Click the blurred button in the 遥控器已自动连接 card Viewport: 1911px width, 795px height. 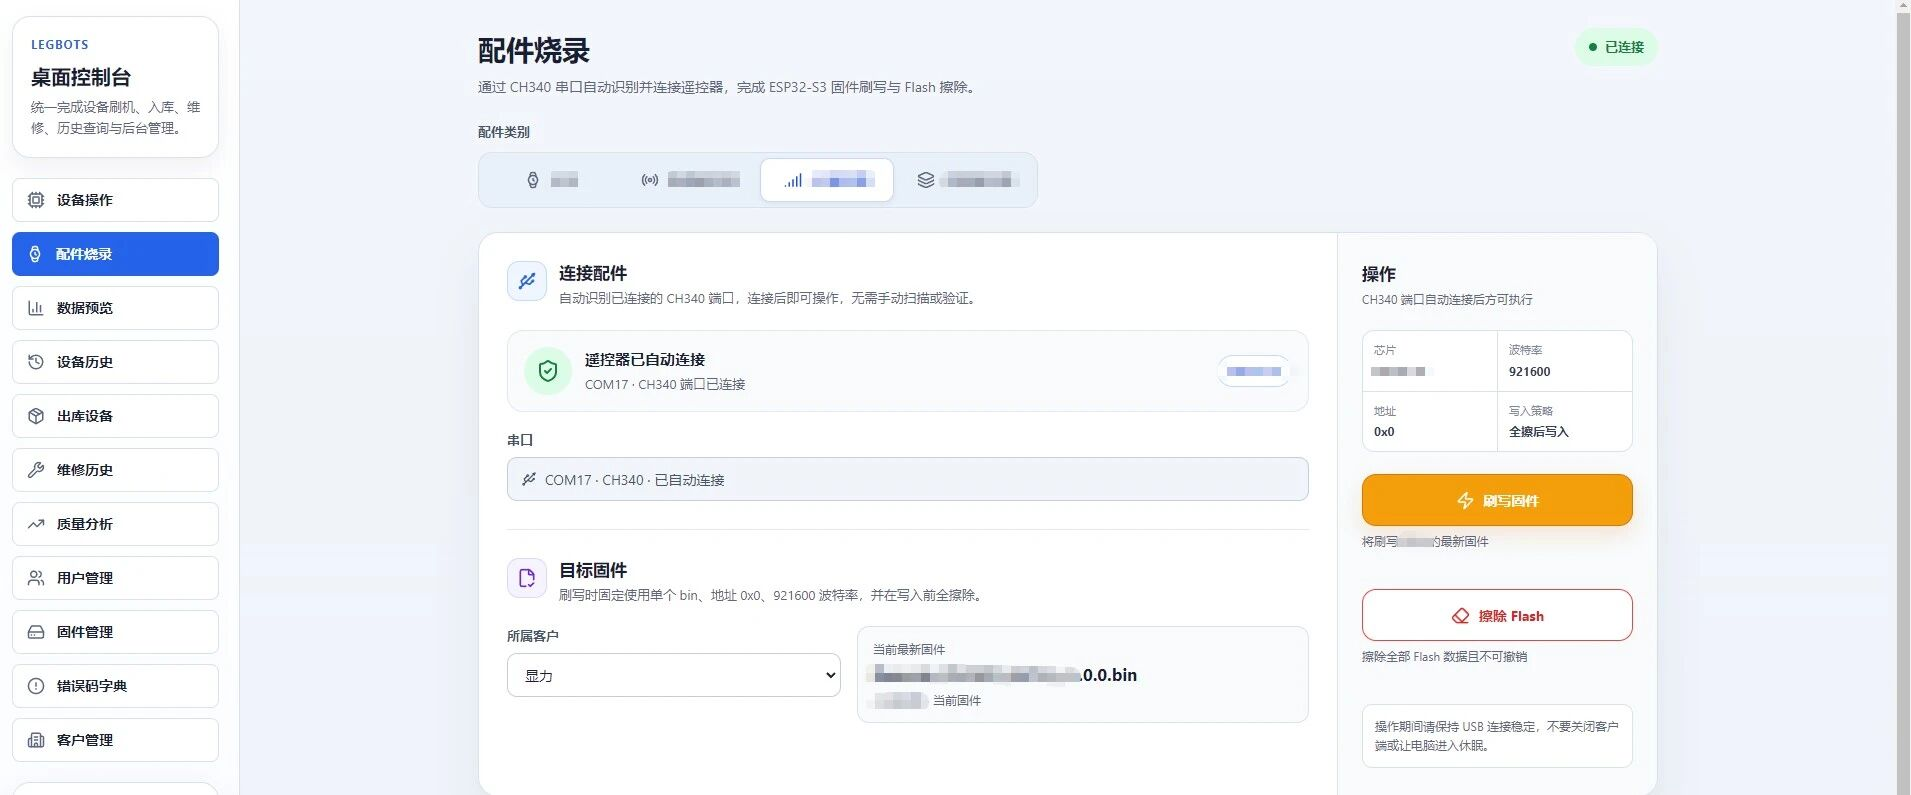pyautogui.click(x=1253, y=371)
